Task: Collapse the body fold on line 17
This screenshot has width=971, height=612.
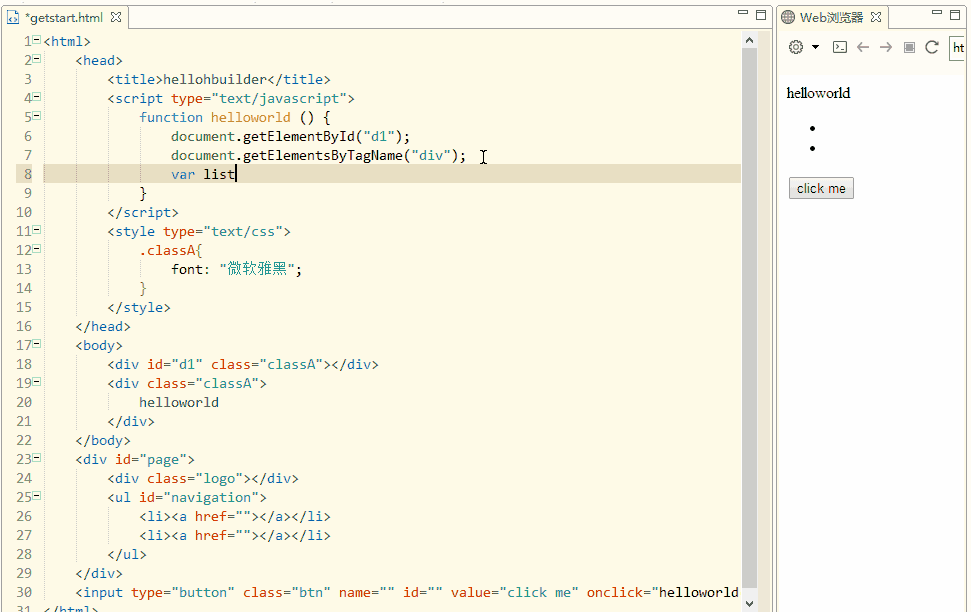Action: coord(37,344)
